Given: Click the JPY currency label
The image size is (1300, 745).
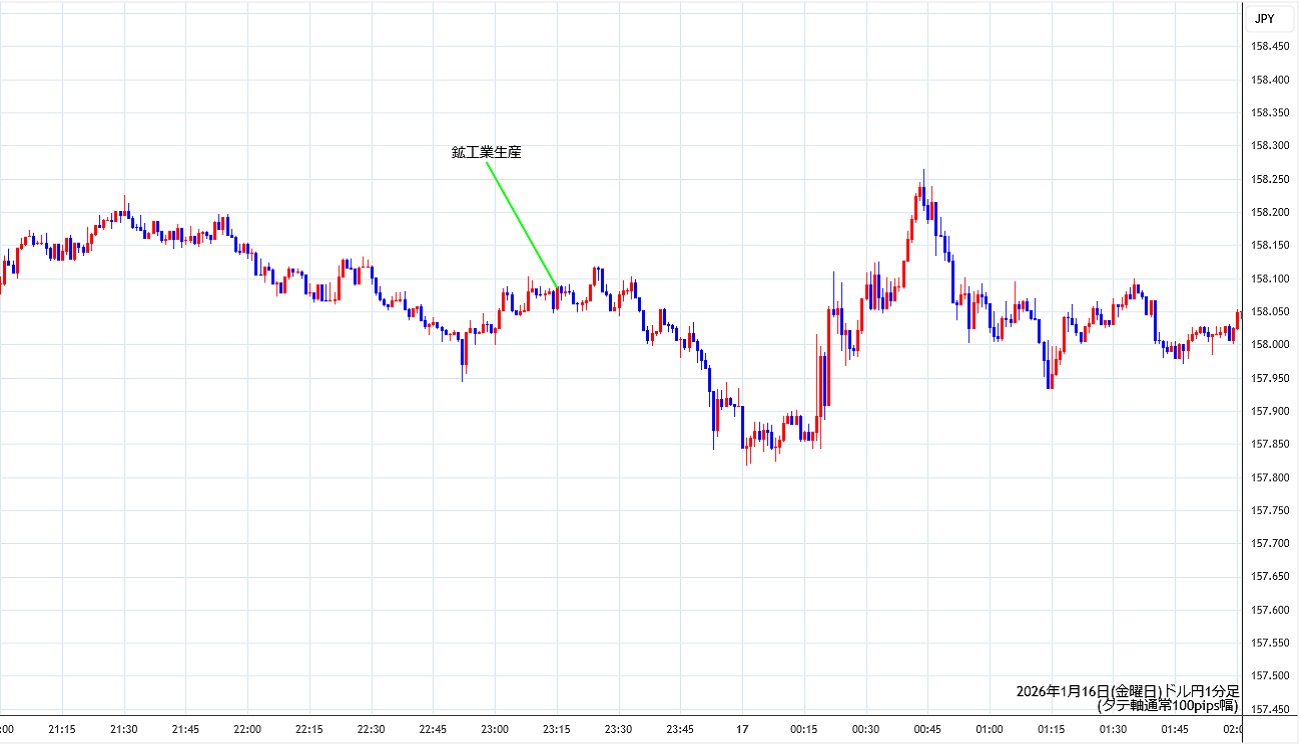Looking at the screenshot, I should tap(1263, 18).
